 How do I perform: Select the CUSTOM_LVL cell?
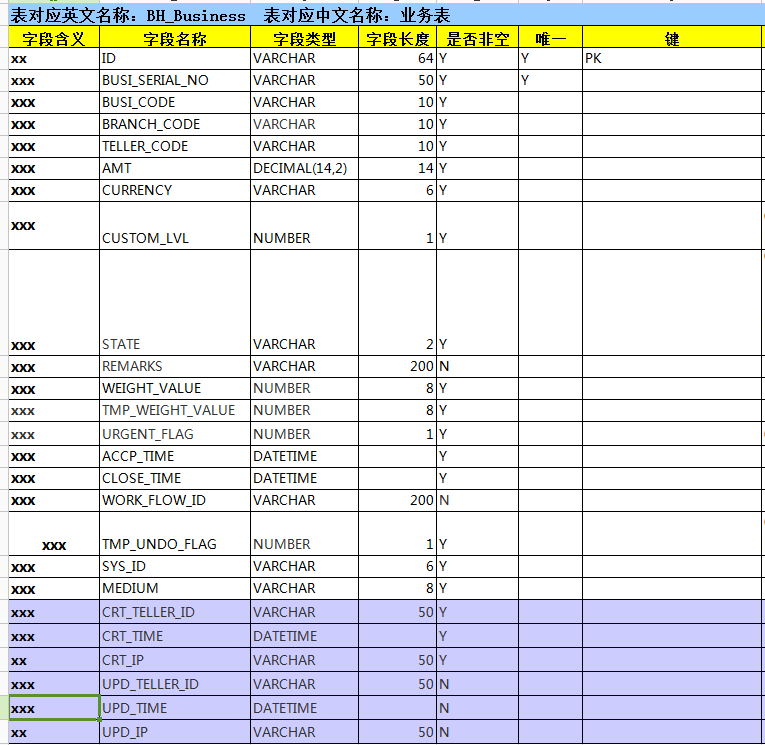click(175, 225)
